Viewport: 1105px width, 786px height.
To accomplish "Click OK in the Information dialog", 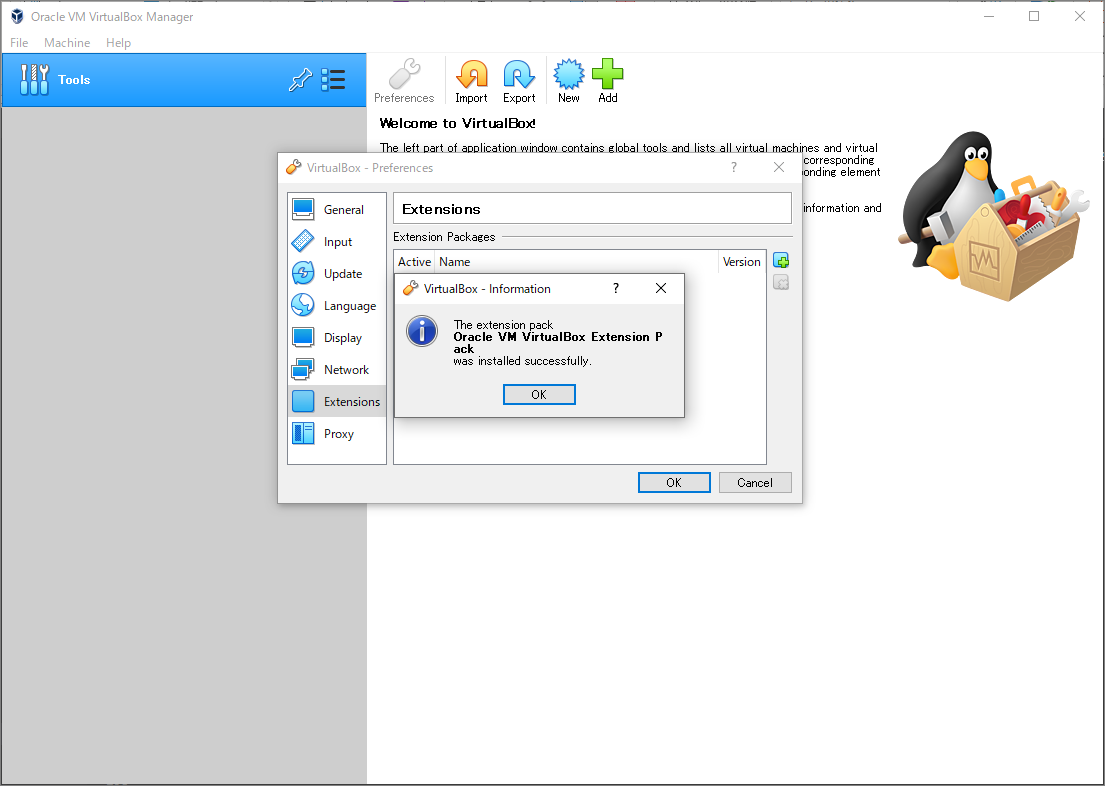I will (x=539, y=395).
